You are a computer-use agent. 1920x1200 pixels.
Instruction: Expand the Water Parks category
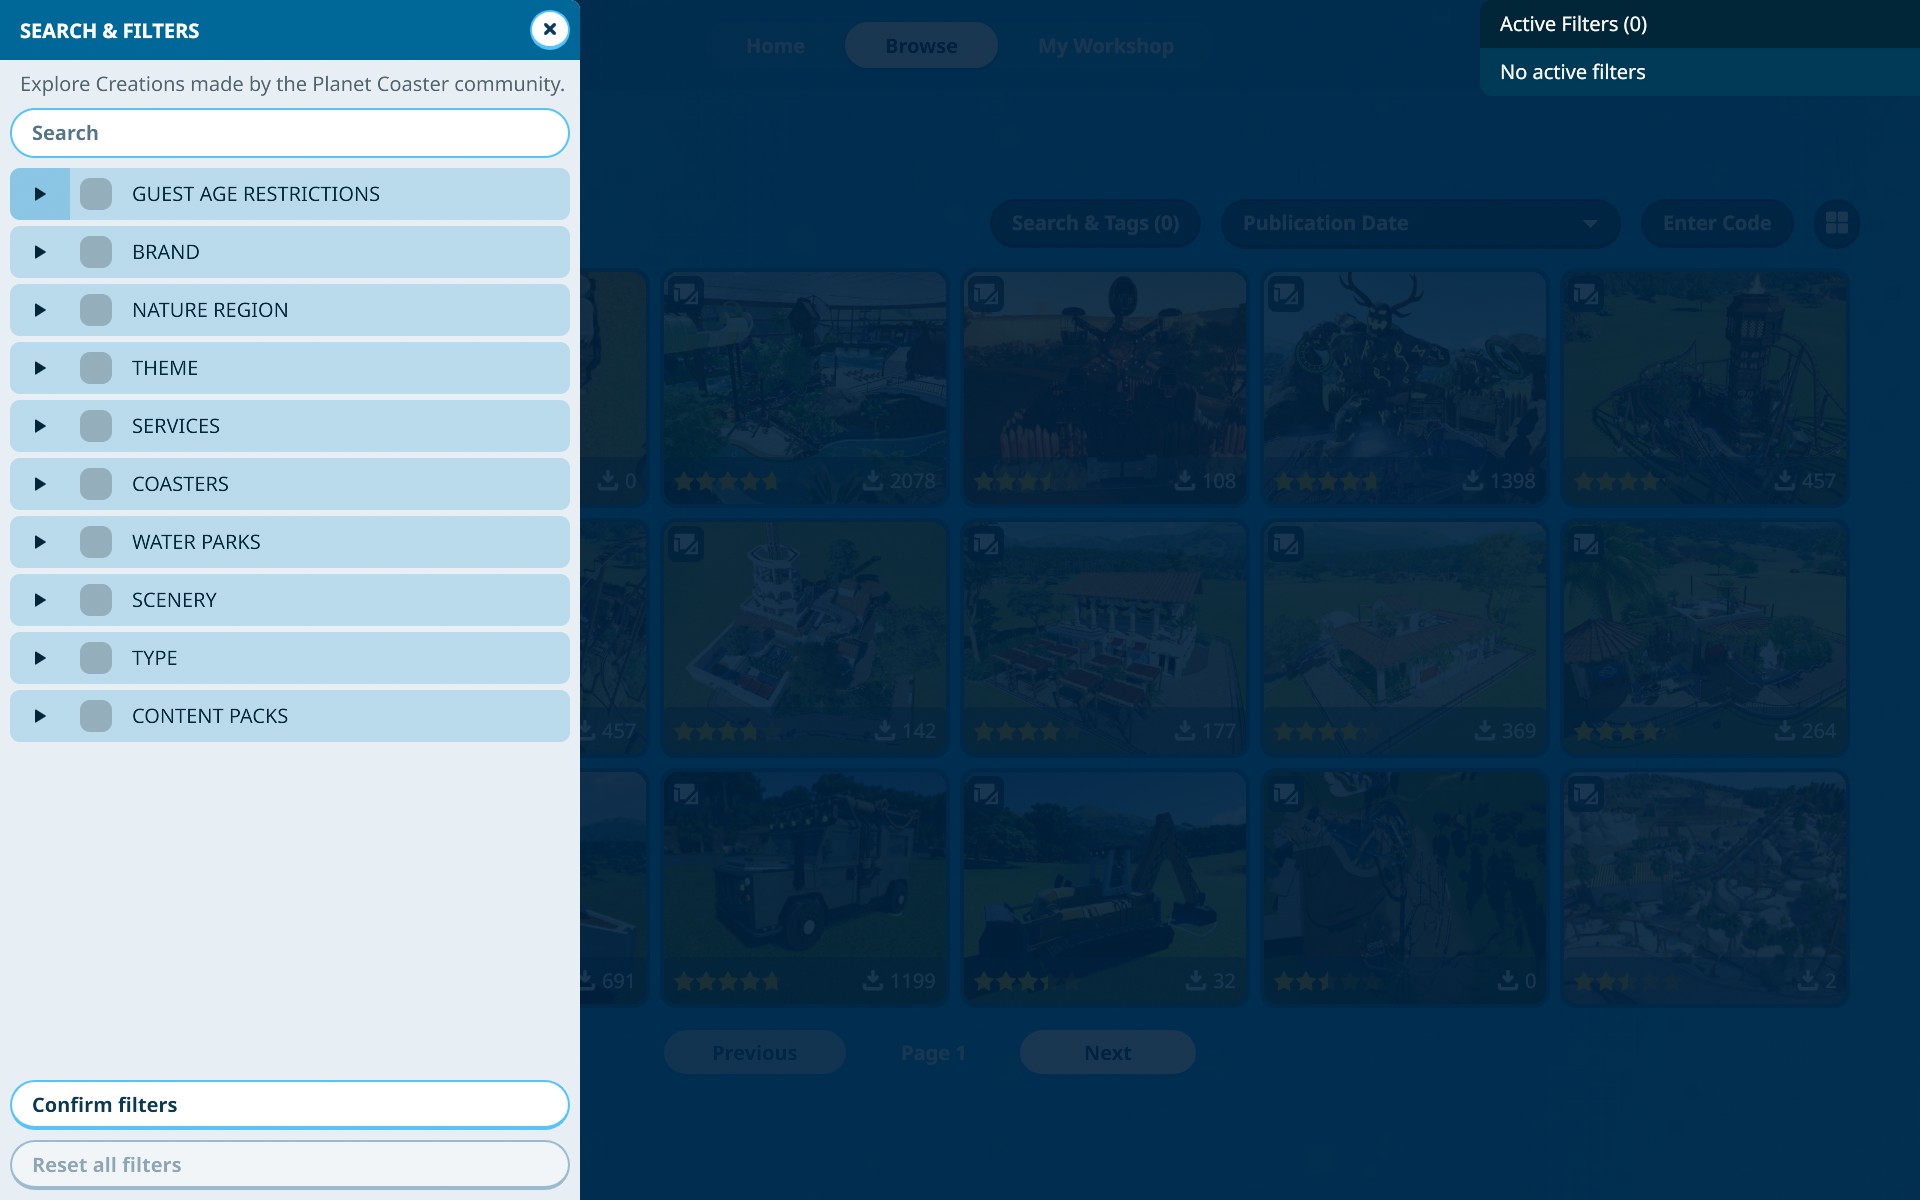pos(40,542)
